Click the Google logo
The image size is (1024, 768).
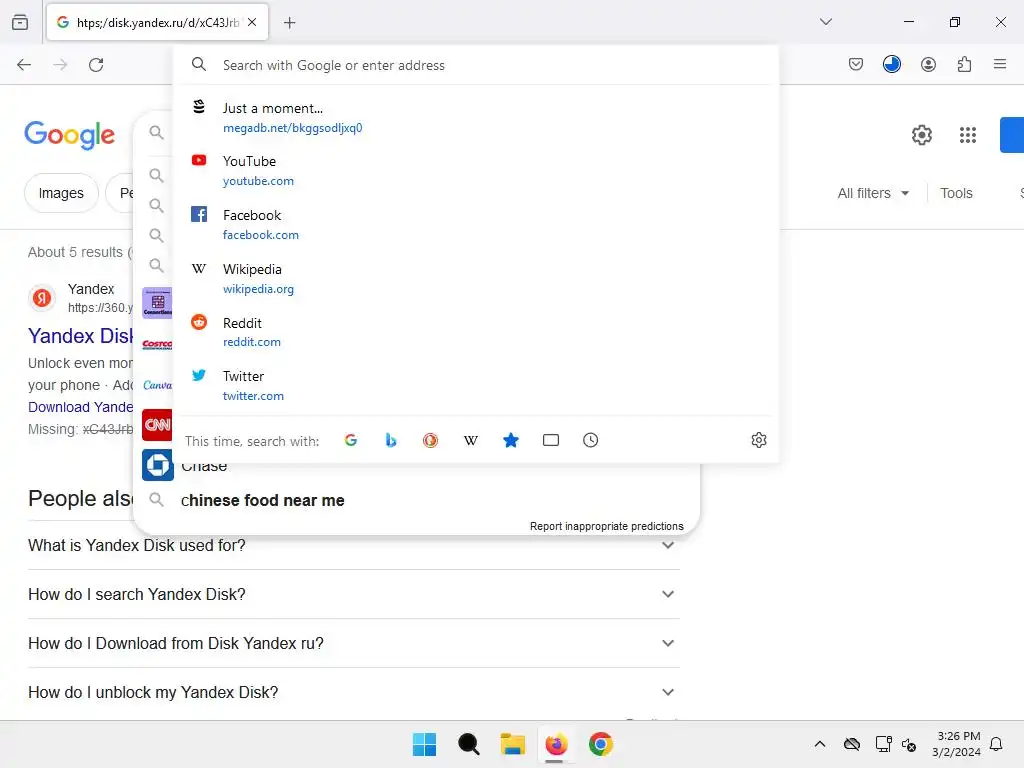pos(69,135)
